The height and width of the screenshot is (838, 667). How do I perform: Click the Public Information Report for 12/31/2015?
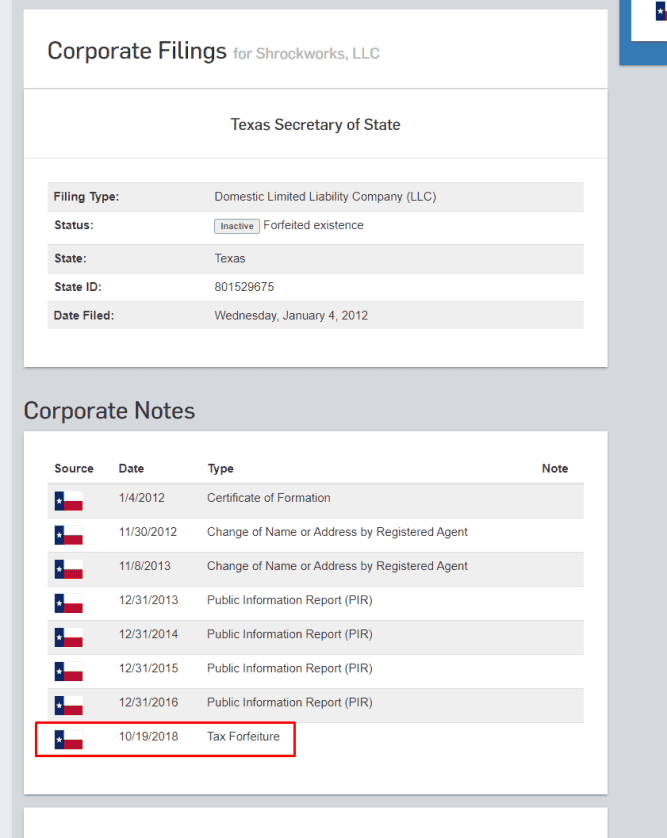(290, 669)
